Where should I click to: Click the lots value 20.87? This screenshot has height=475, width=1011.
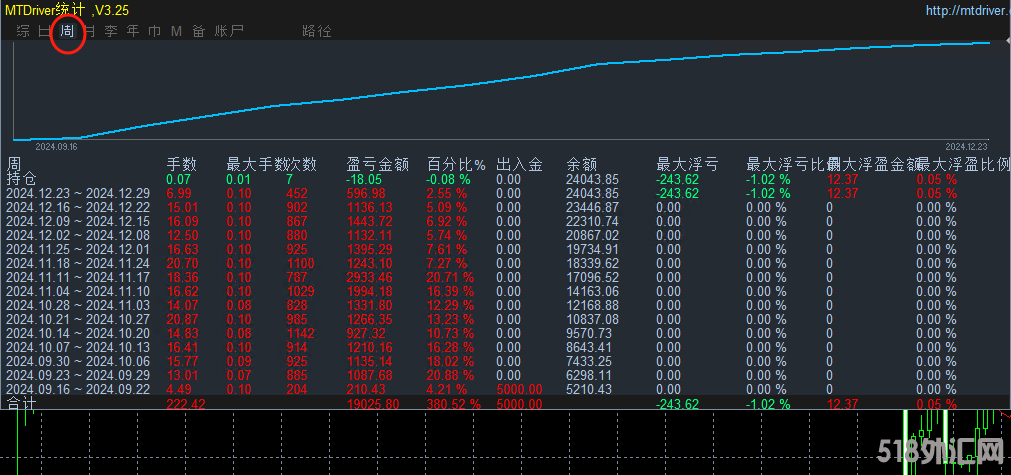pyautogui.click(x=182, y=319)
